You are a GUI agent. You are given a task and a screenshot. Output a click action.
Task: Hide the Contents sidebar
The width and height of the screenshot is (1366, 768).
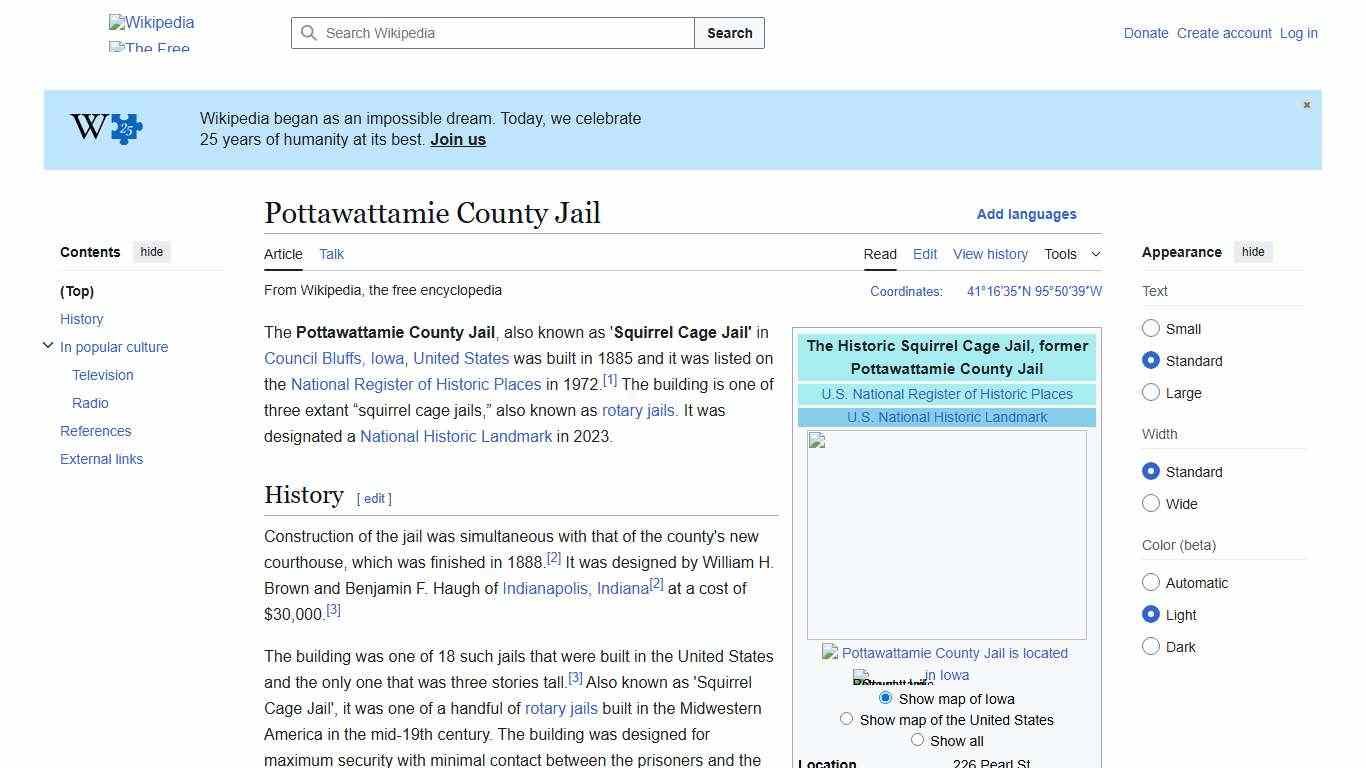[151, 252]
